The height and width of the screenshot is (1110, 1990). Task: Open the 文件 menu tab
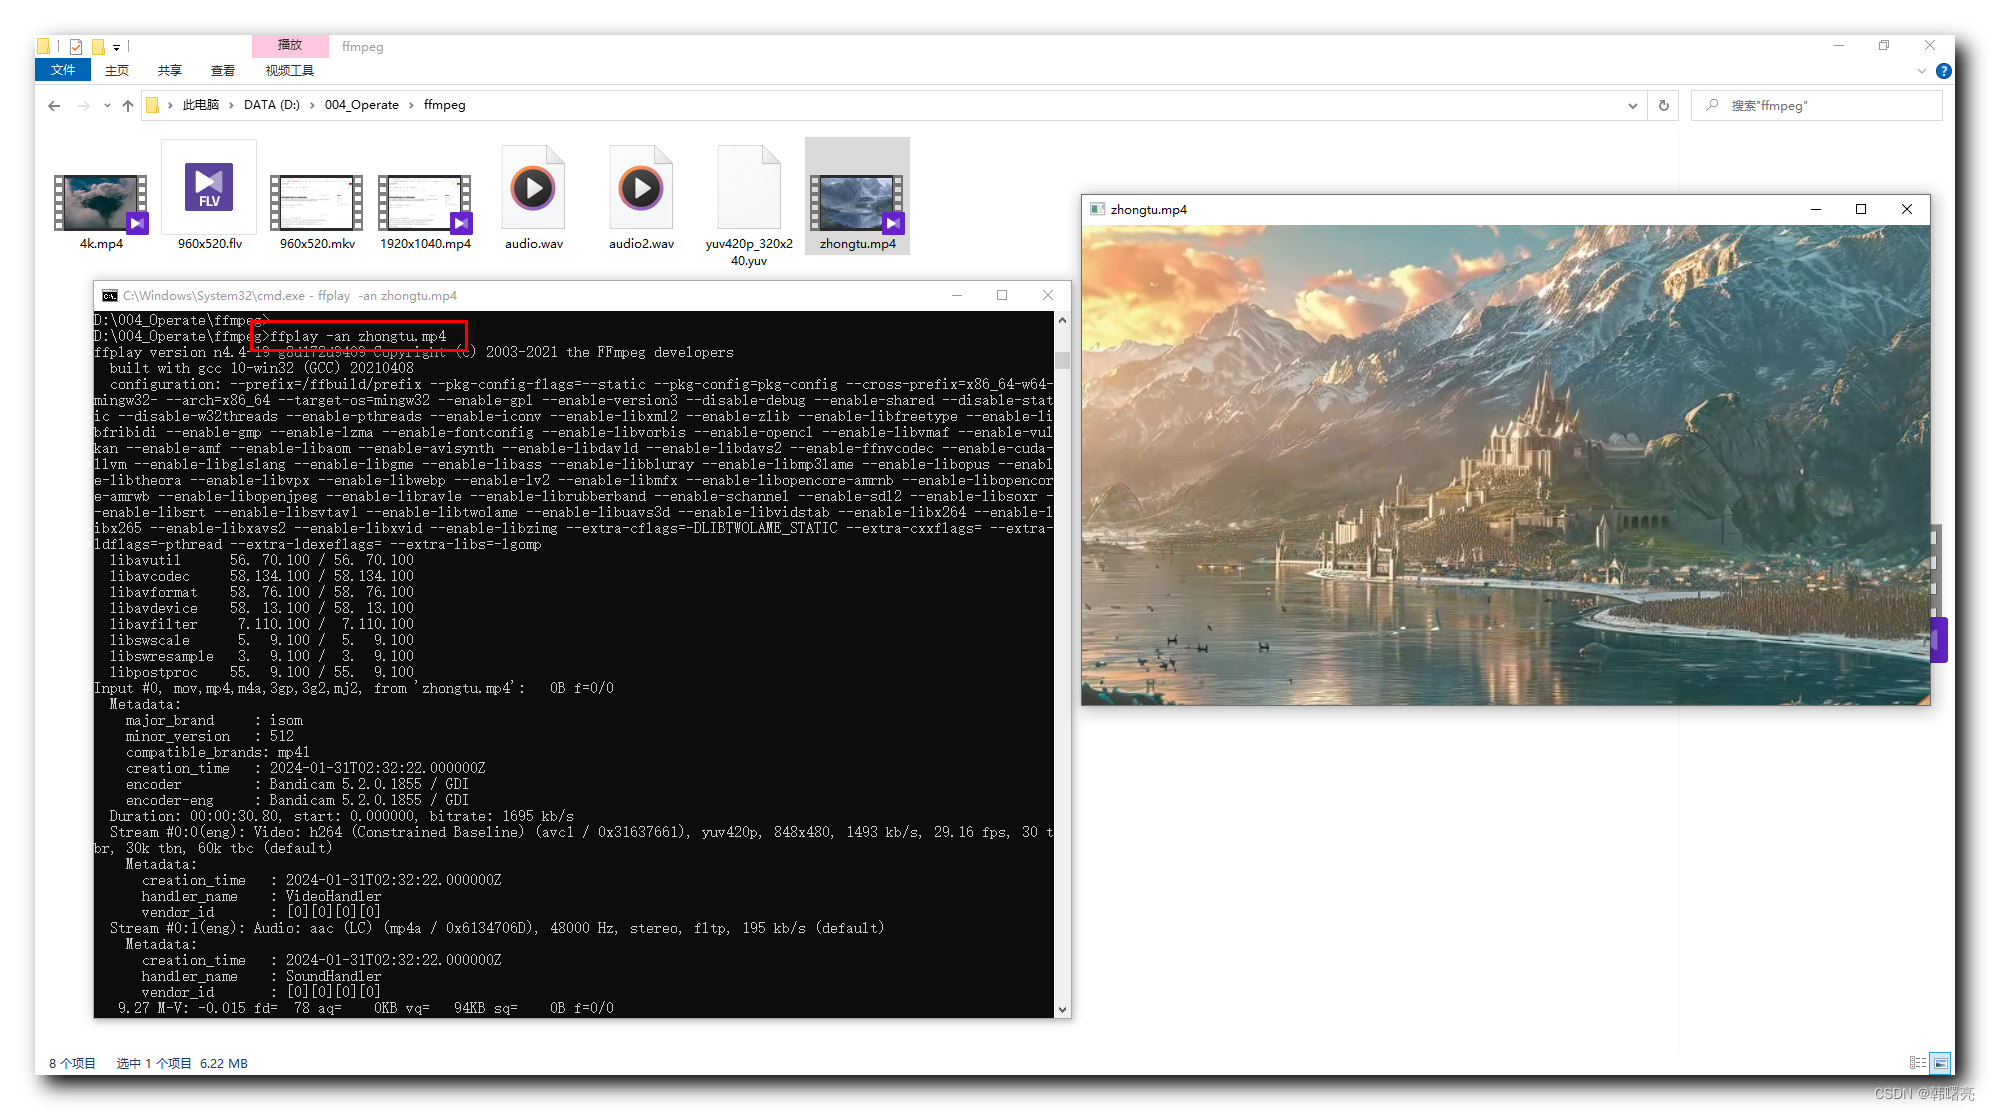(63, 70)
